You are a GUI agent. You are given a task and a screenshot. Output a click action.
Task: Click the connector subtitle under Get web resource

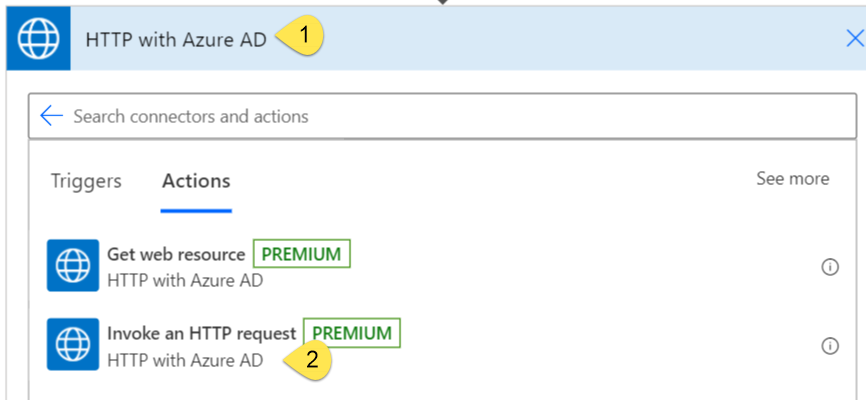(185, 280)
